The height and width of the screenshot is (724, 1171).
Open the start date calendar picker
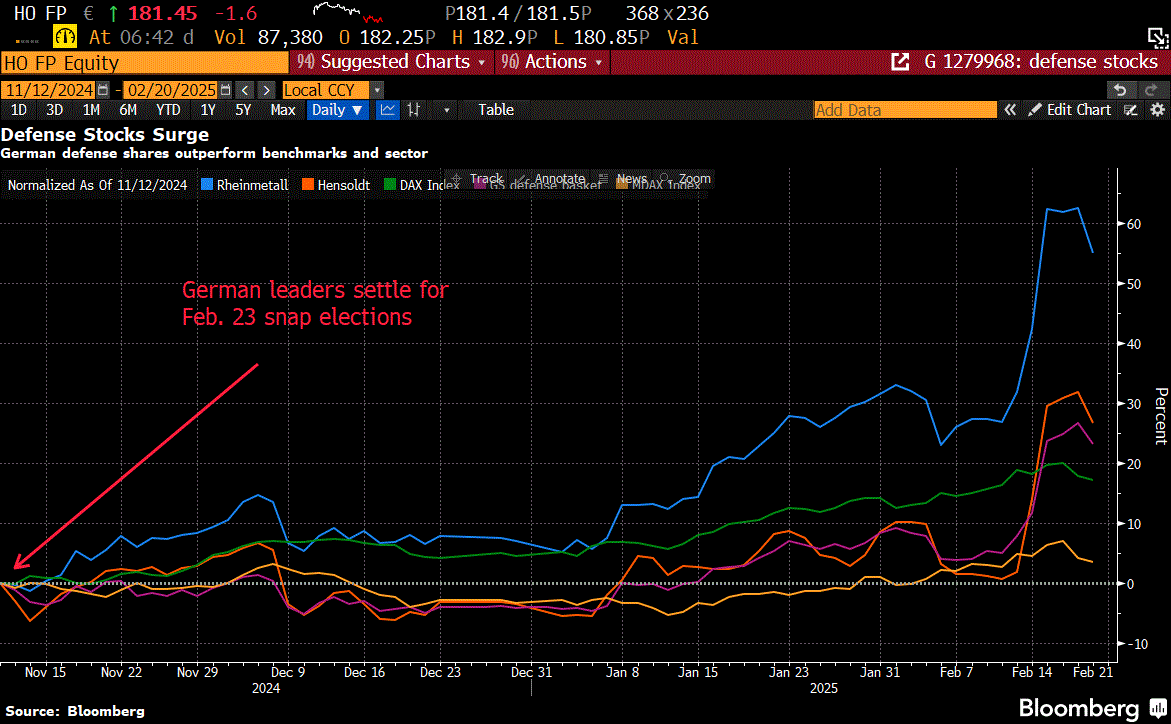click(103, 90)
